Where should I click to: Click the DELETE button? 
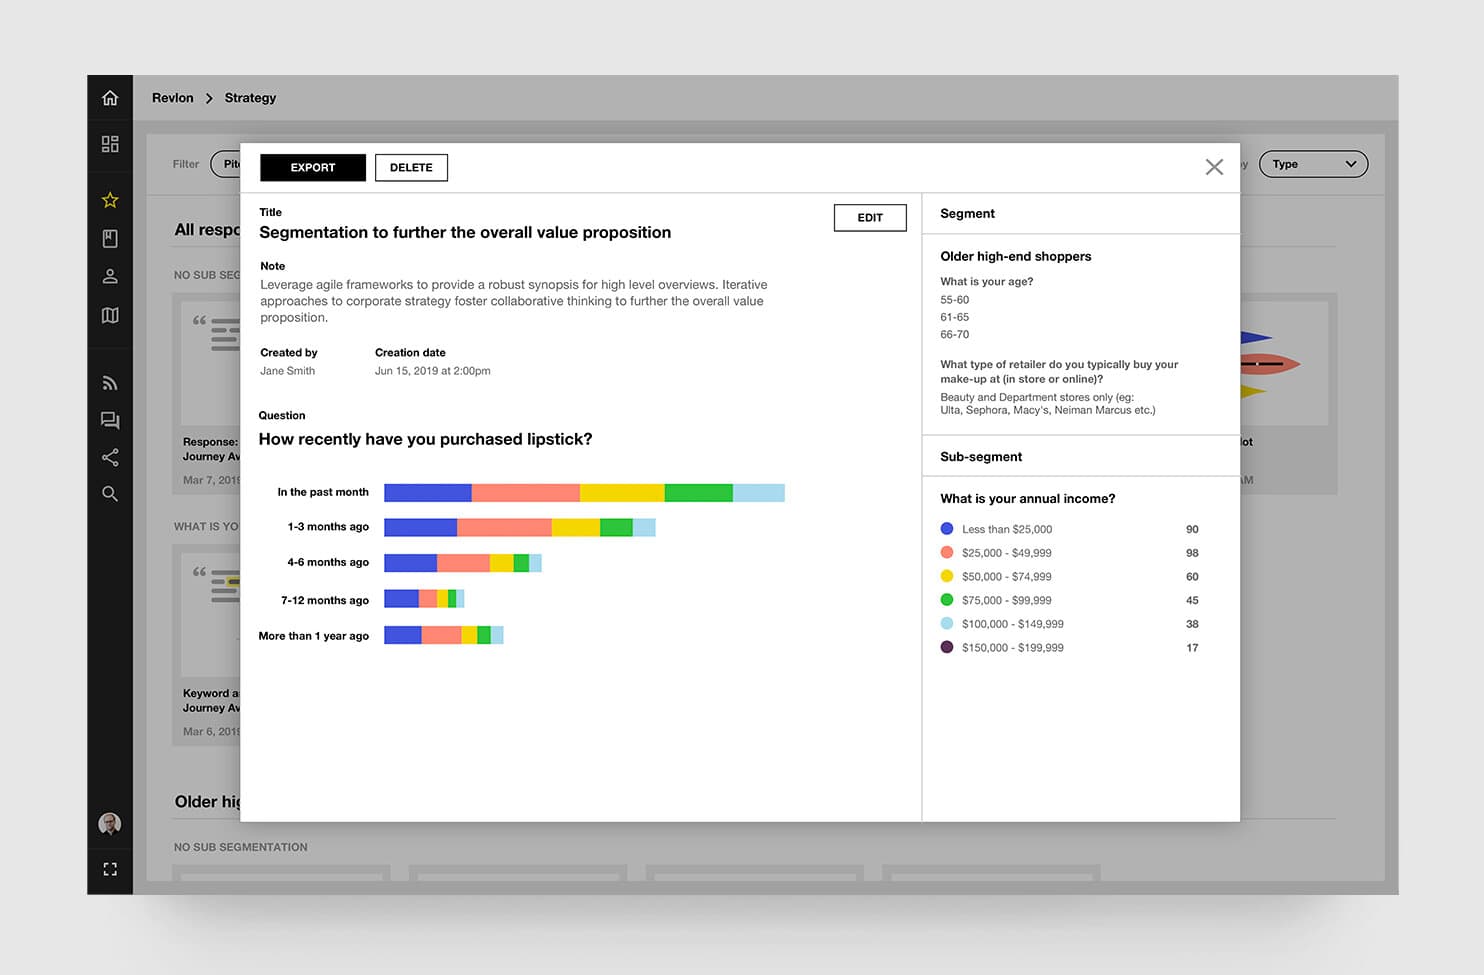pos(411,167)
